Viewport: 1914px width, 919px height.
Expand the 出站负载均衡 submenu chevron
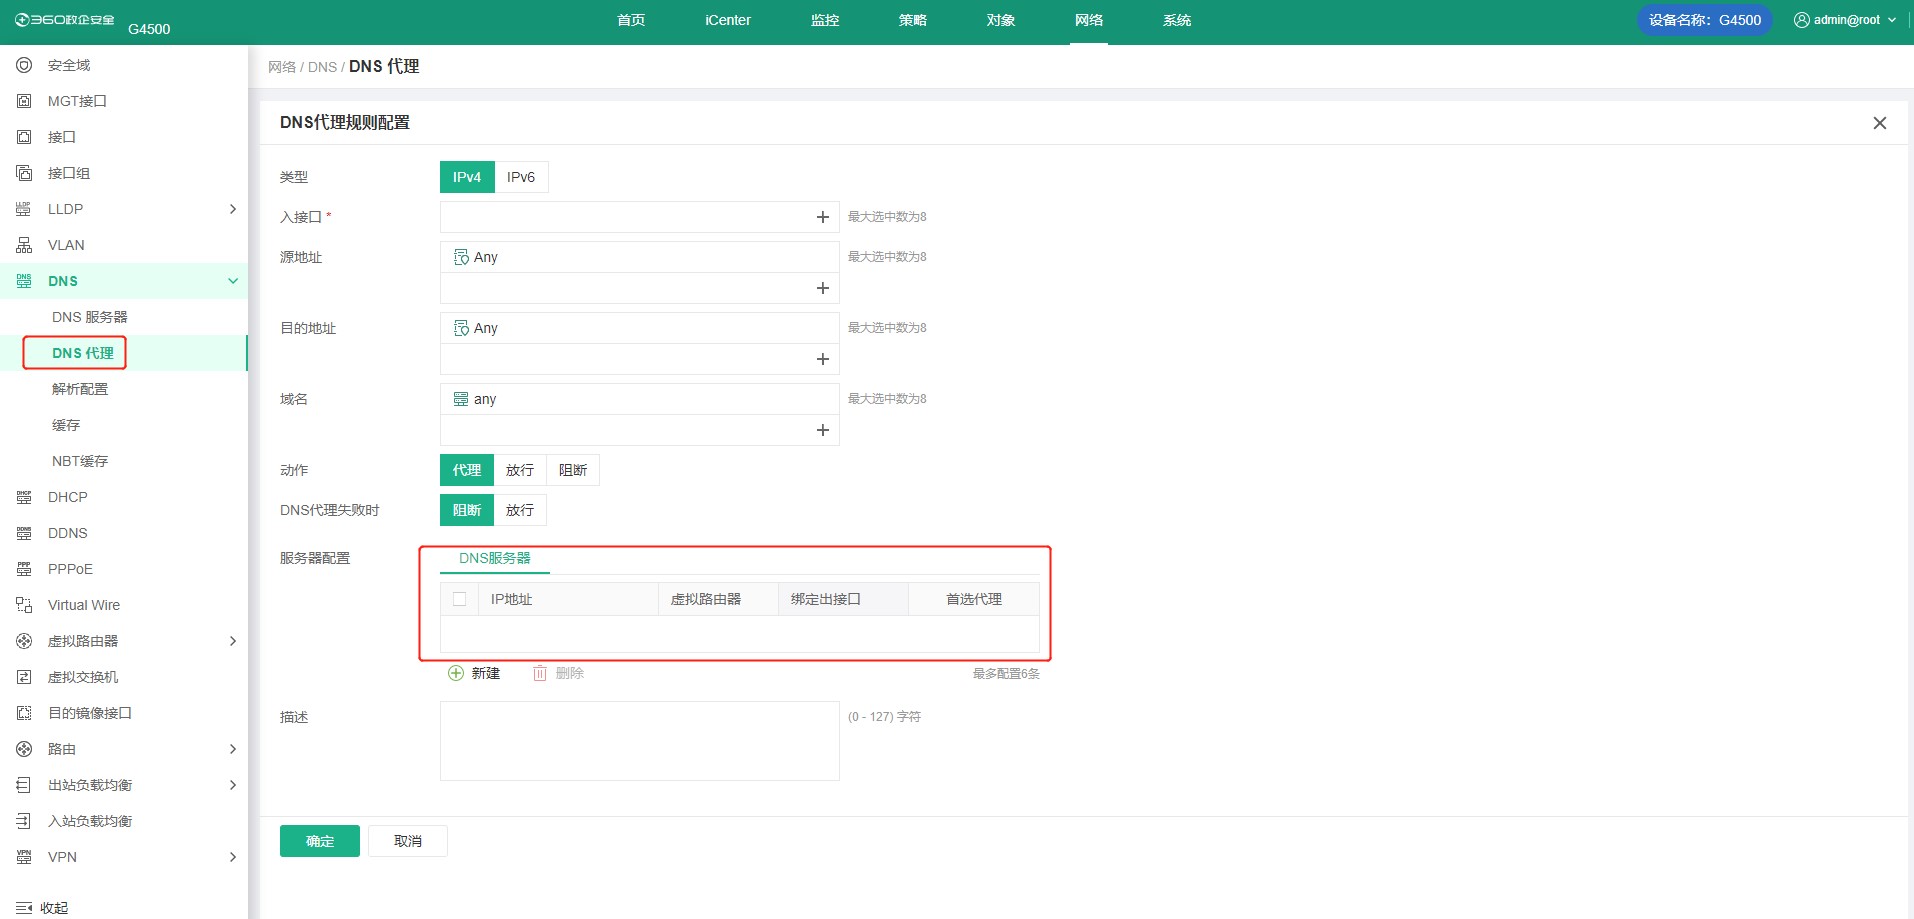coord(233,785)
